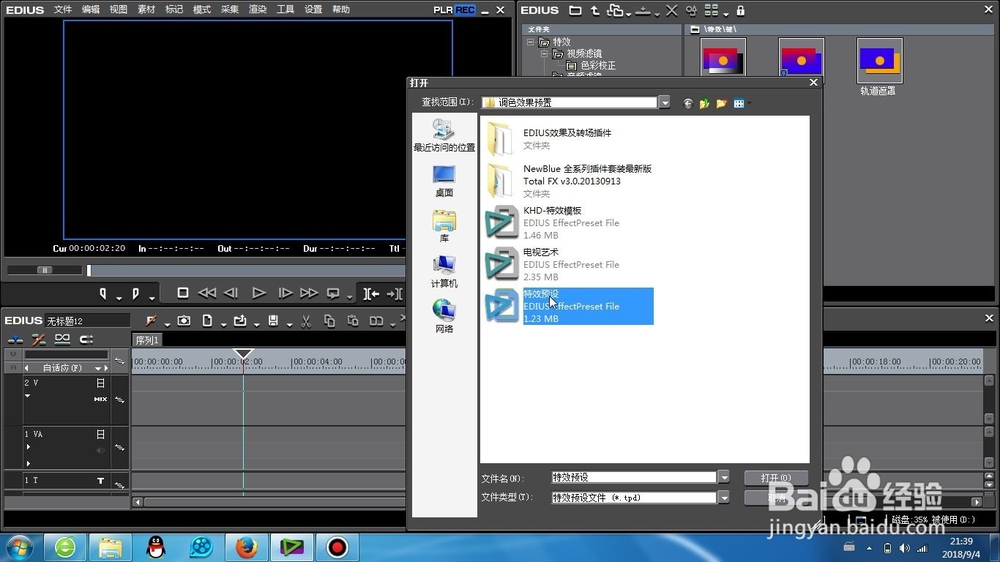Open the timeline scale dropdown arrow

click(x=98, y=368)
